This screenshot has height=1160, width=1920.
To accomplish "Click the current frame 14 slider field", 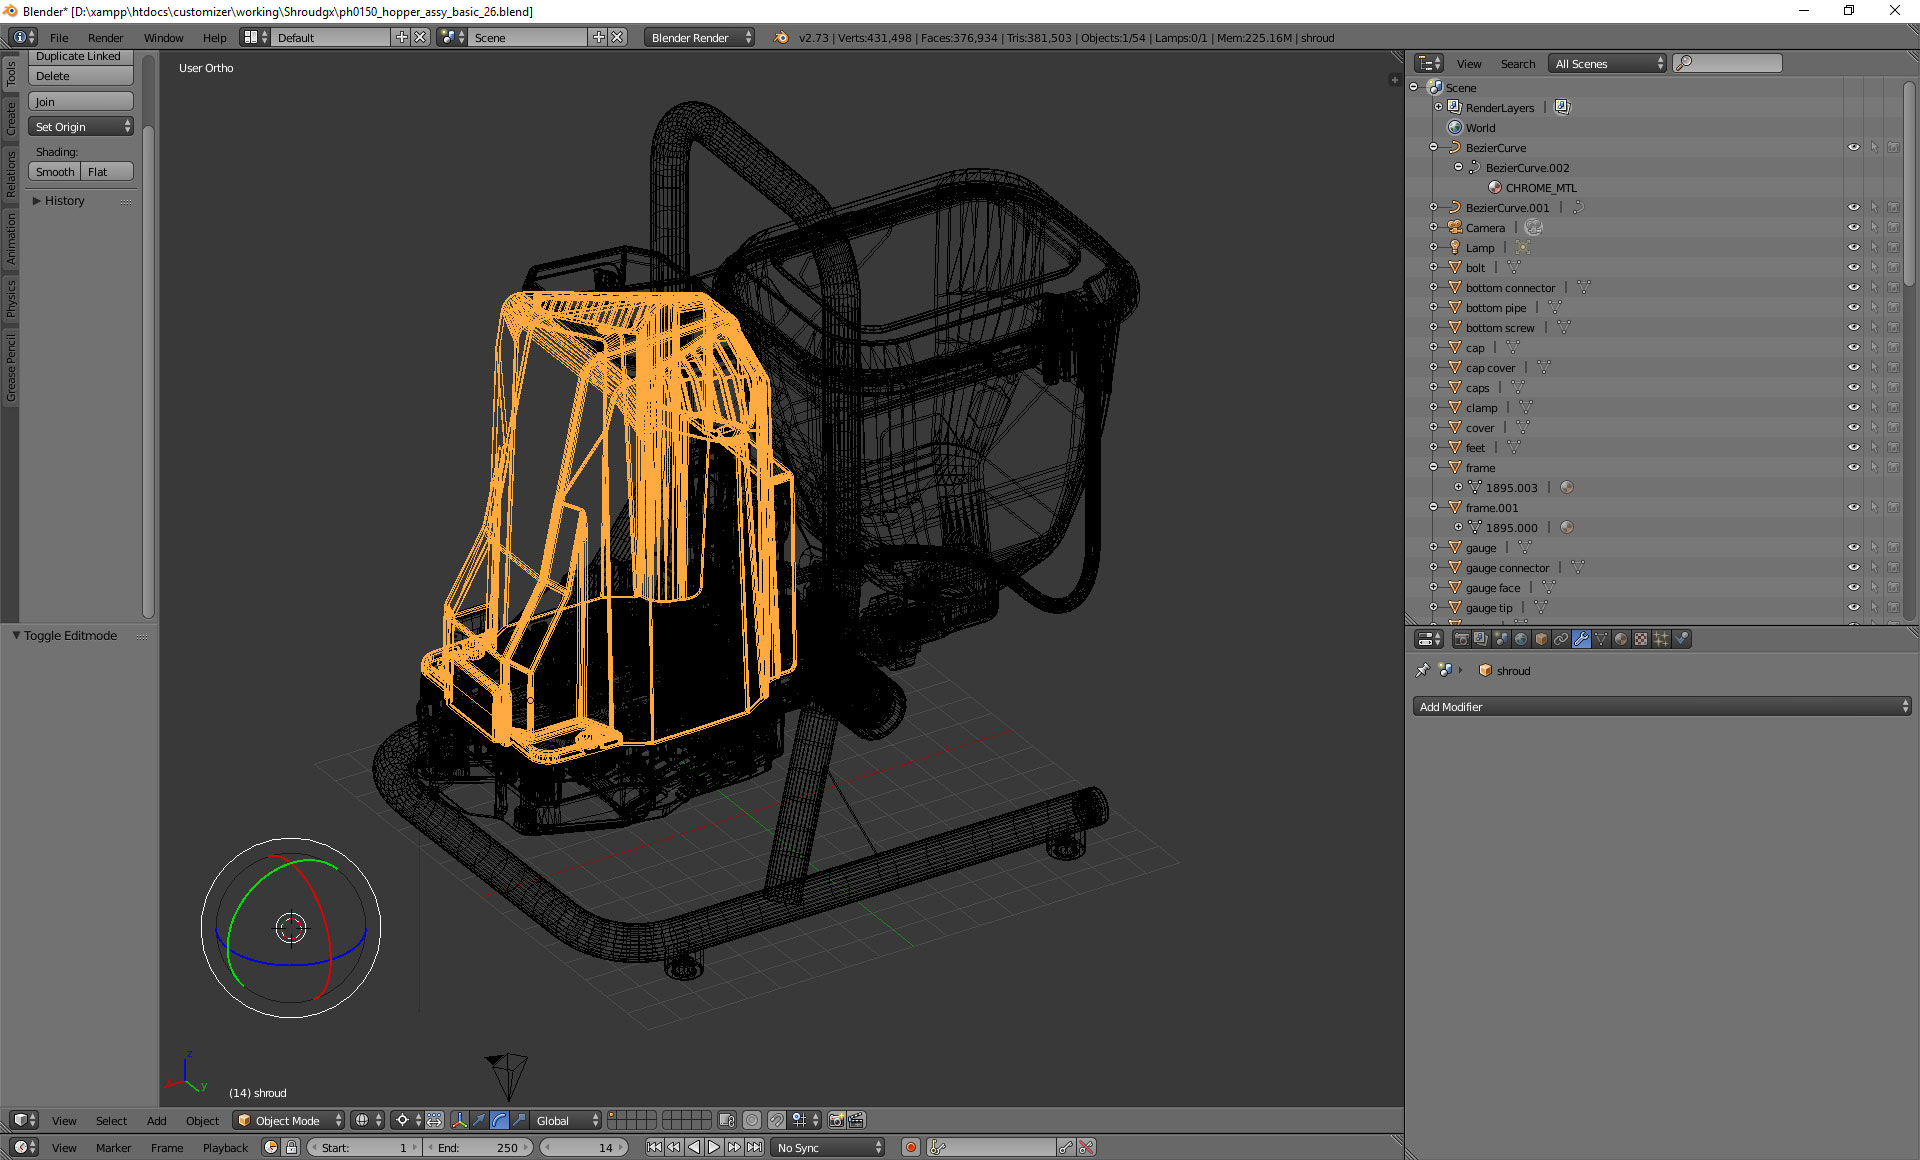I will point(585,1147).
